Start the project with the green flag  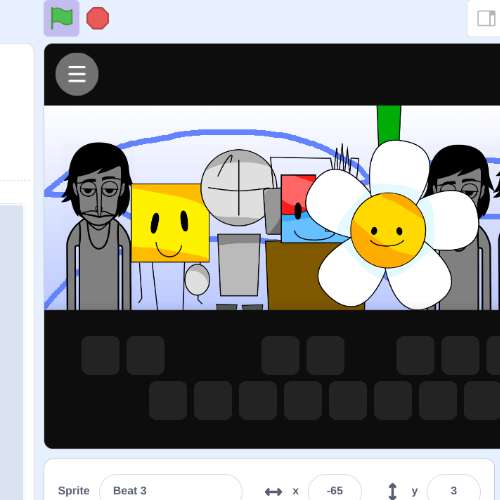tap(61, 18)
